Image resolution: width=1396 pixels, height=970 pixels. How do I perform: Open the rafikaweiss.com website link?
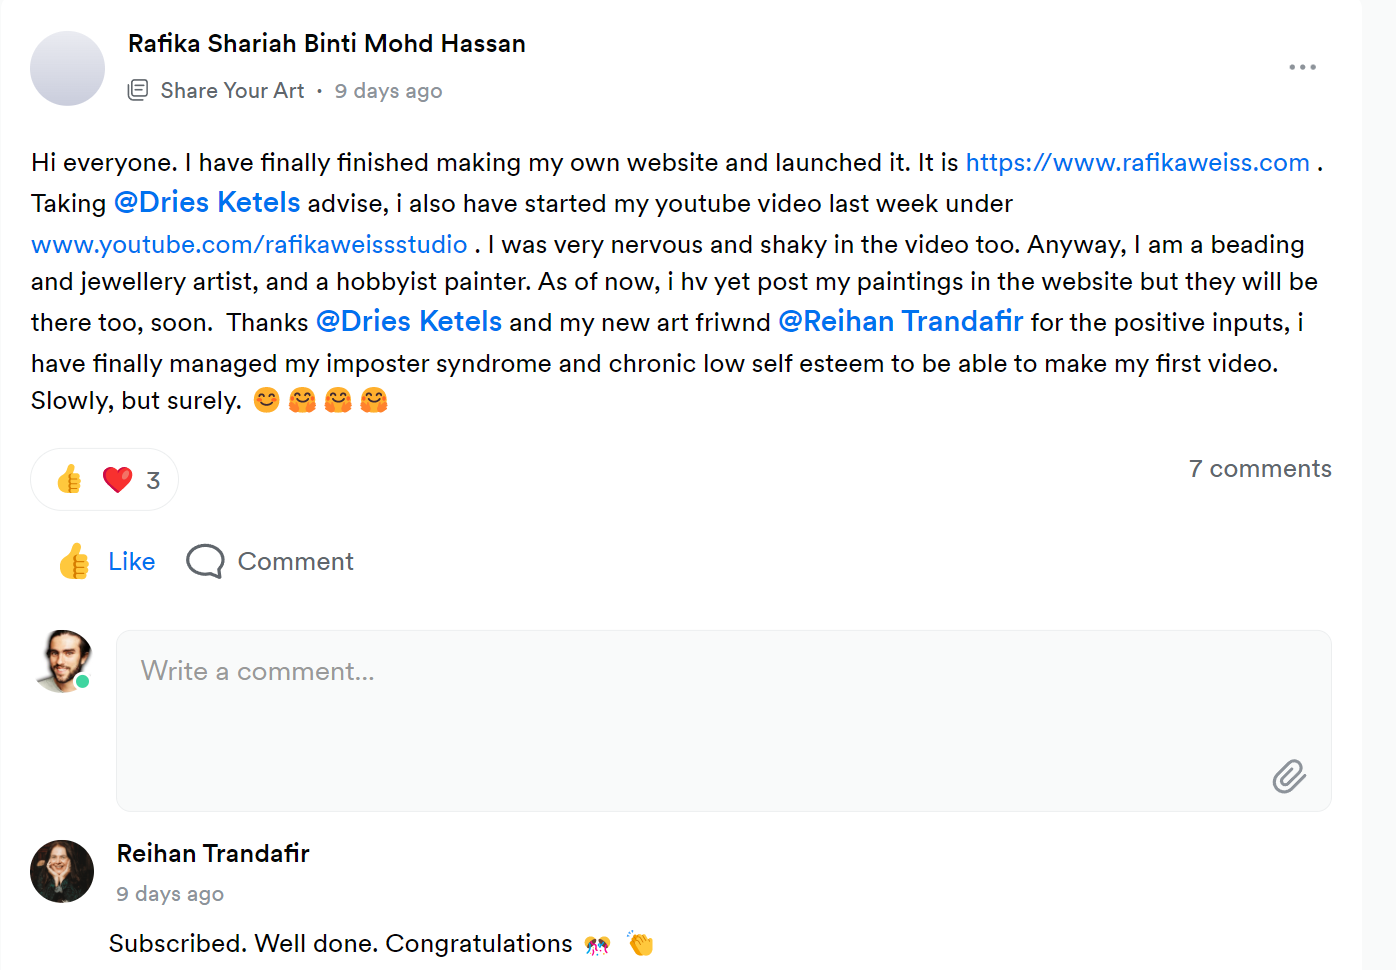[x=1137, y=163]
